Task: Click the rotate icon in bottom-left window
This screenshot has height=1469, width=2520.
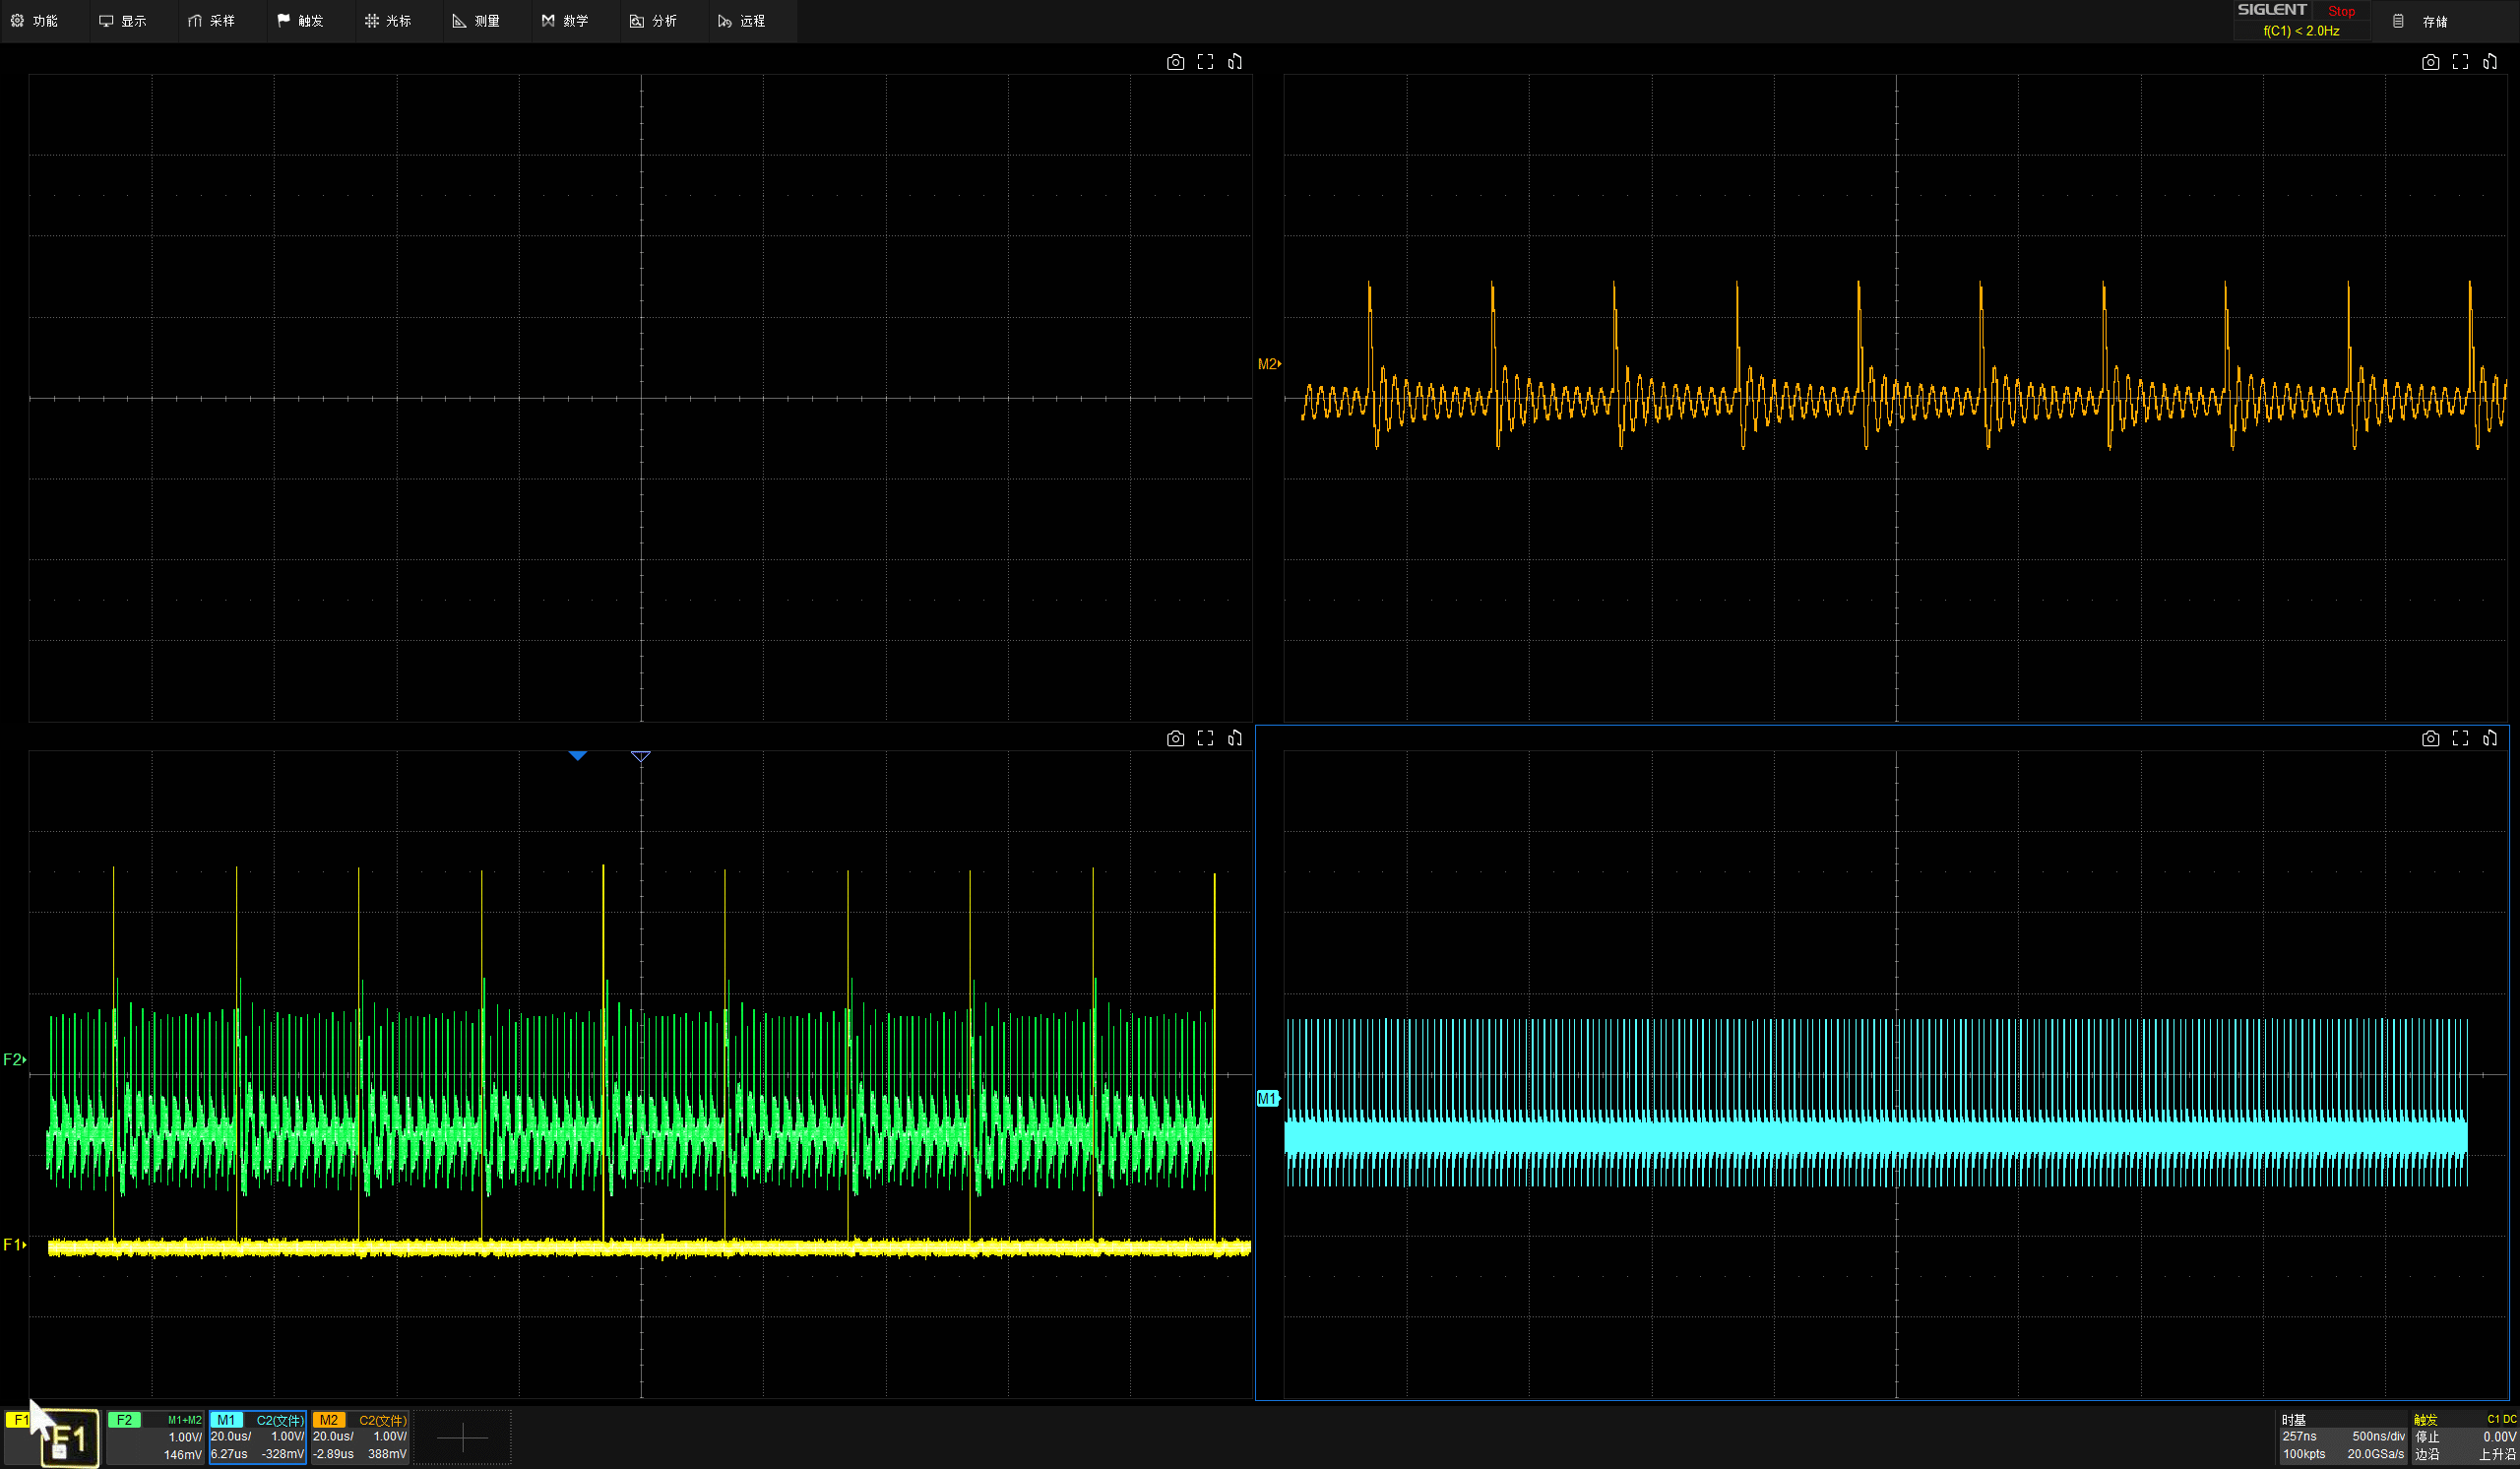Action: coord(1235,738)
